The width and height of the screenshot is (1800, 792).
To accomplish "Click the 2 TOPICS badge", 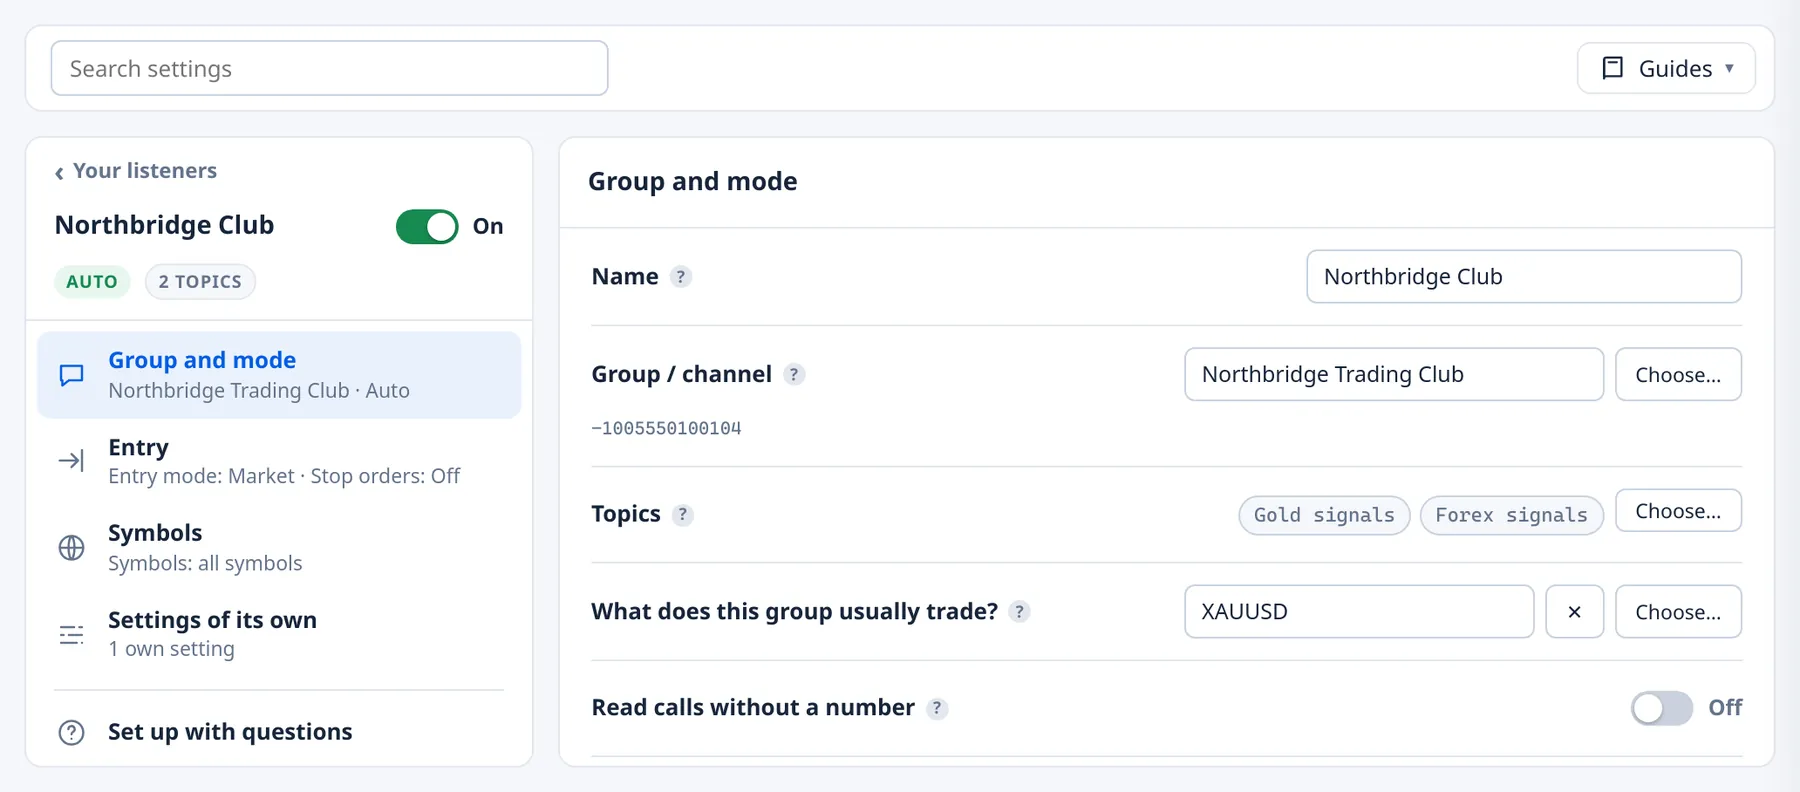I will pos(200,282).
